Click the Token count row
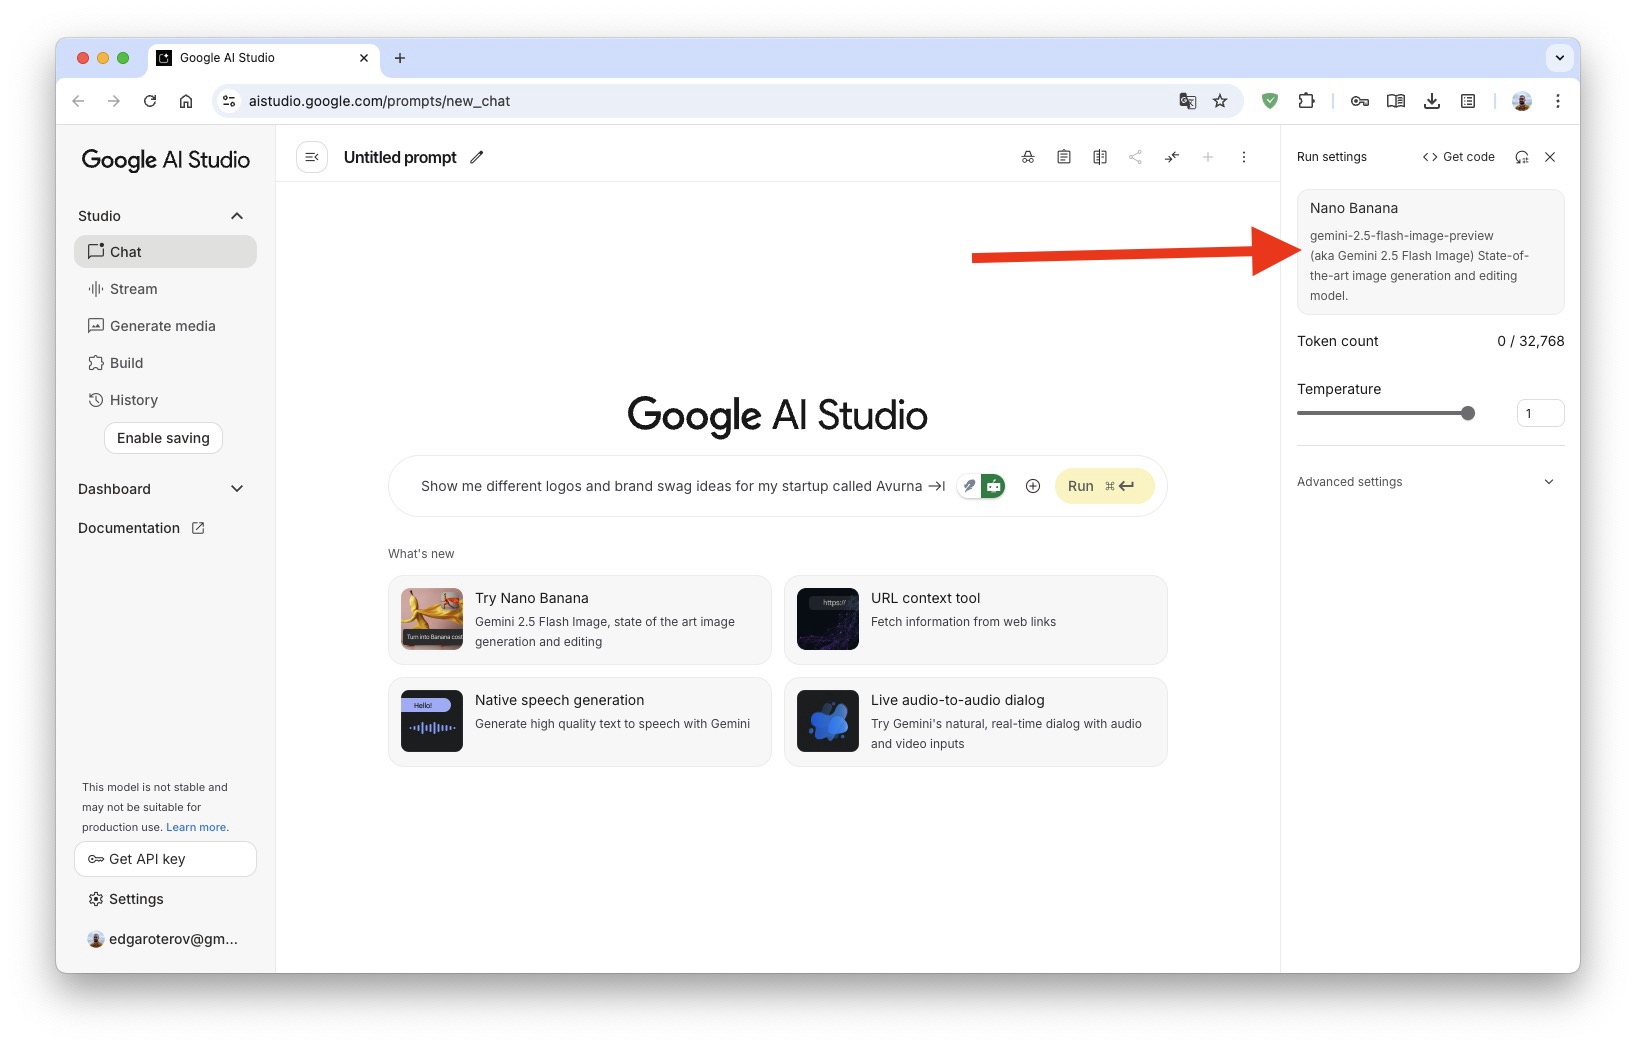The width and height of the screenshot is (1636, 1047). click(x=1430, y=341)
